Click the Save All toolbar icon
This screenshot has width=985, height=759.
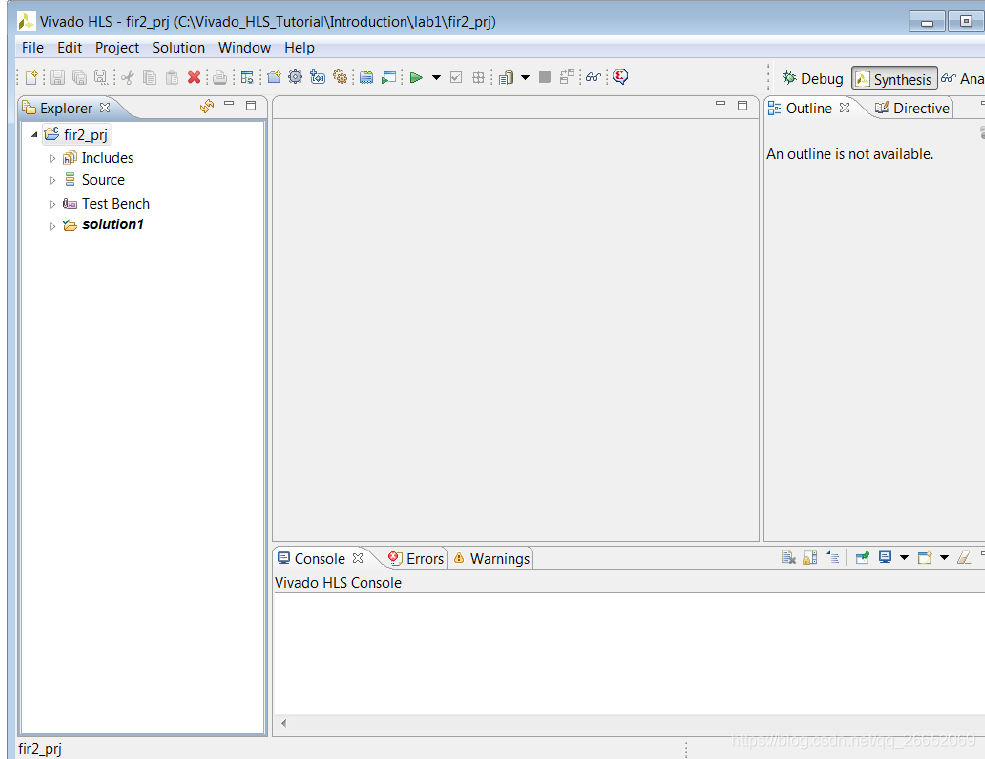click(79, 77)
